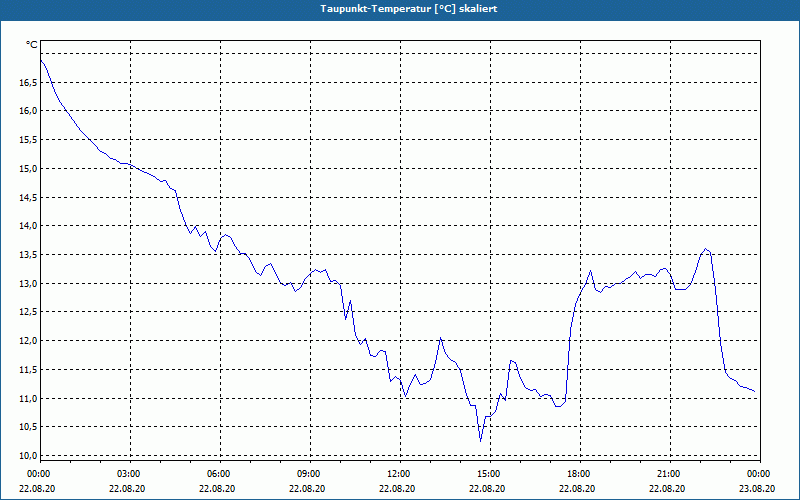Click the chart title Taupunkt-Temperatur [°C] skaliert

coord(409,9)
